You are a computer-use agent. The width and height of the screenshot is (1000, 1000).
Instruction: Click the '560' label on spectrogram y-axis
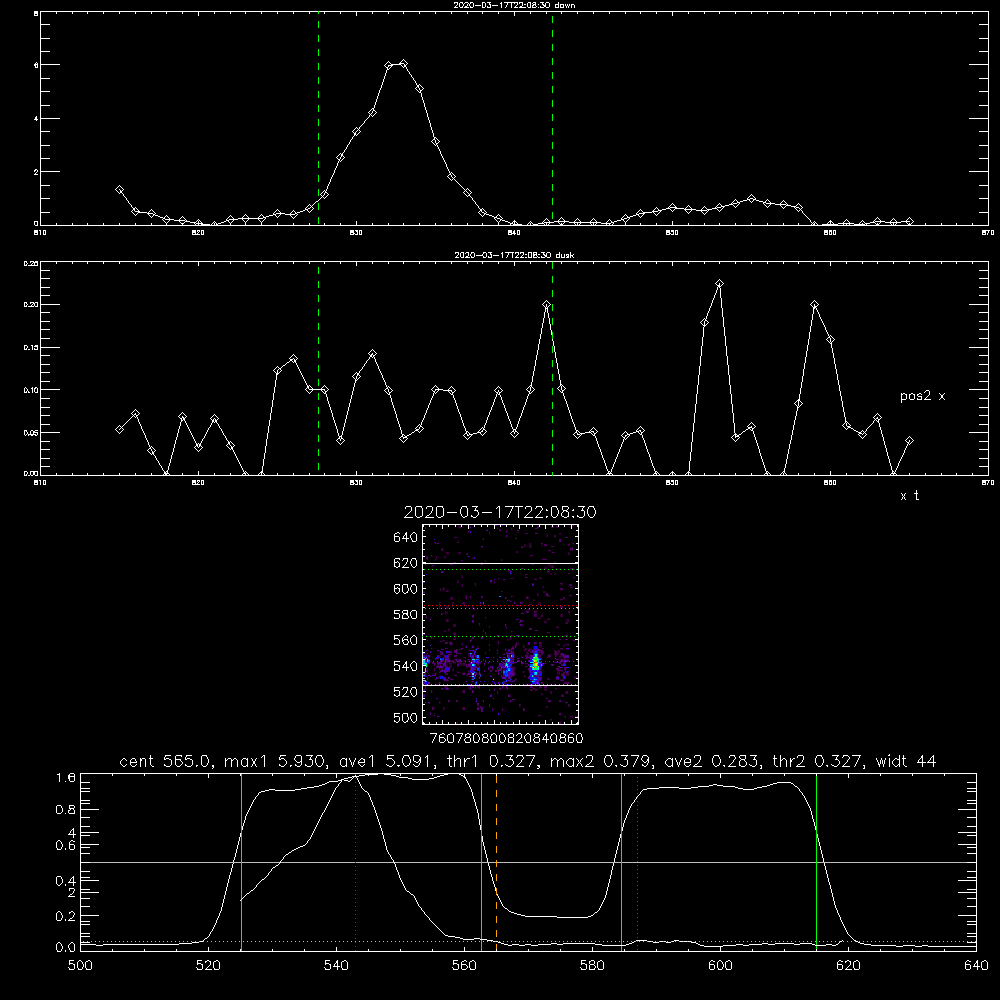(406, 640)
